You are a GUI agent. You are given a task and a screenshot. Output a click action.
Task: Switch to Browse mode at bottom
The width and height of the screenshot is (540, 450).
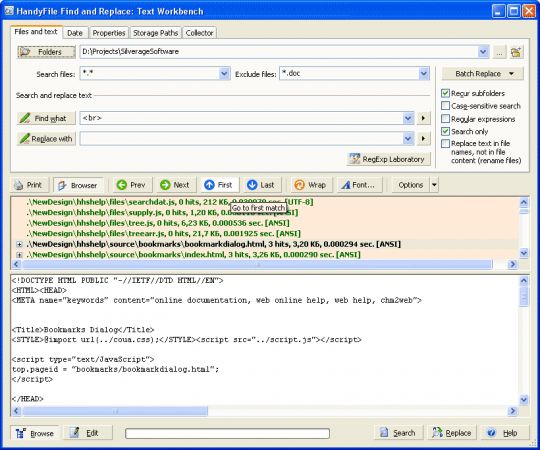pos(34,433)
